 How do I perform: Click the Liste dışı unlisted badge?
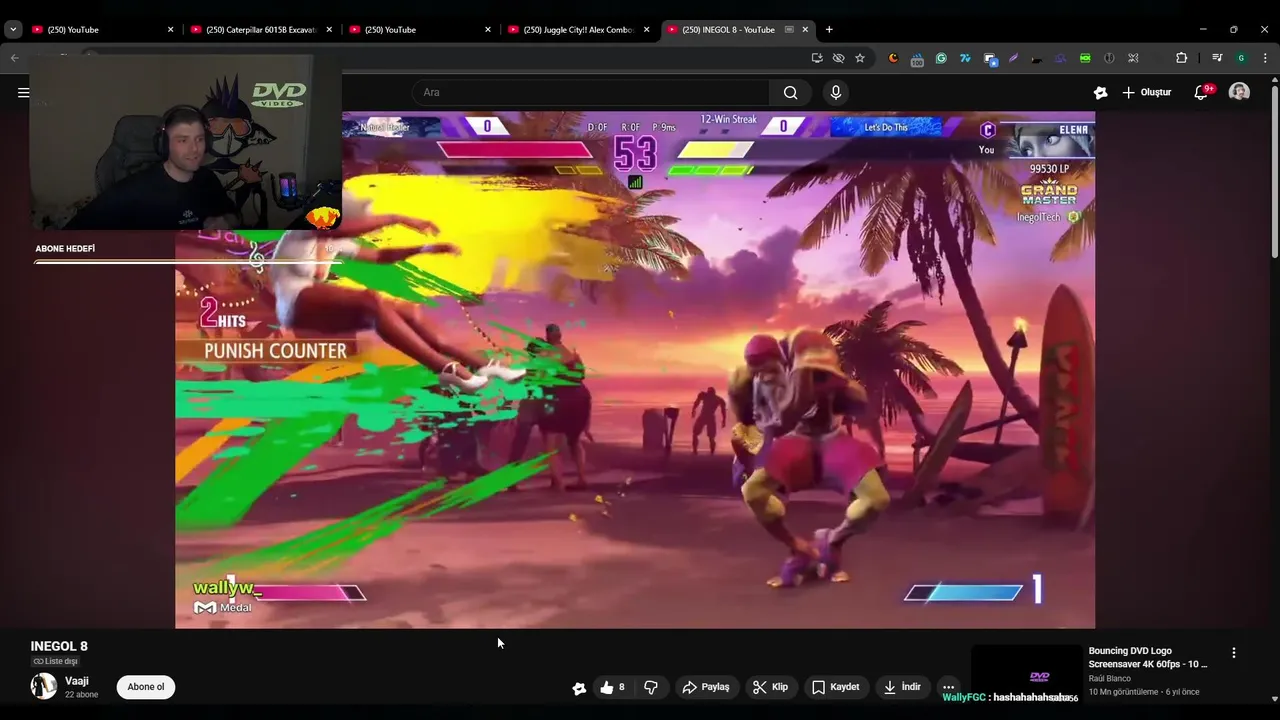pos(55,661)
